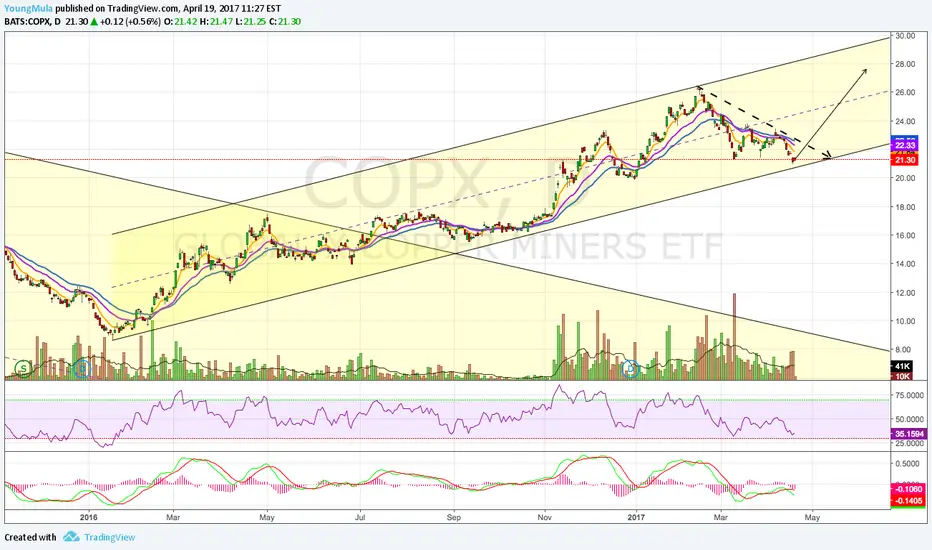The image size is (932, 550).
Task: Click the 28.00 price axis label
Action: tap(905, 64)
